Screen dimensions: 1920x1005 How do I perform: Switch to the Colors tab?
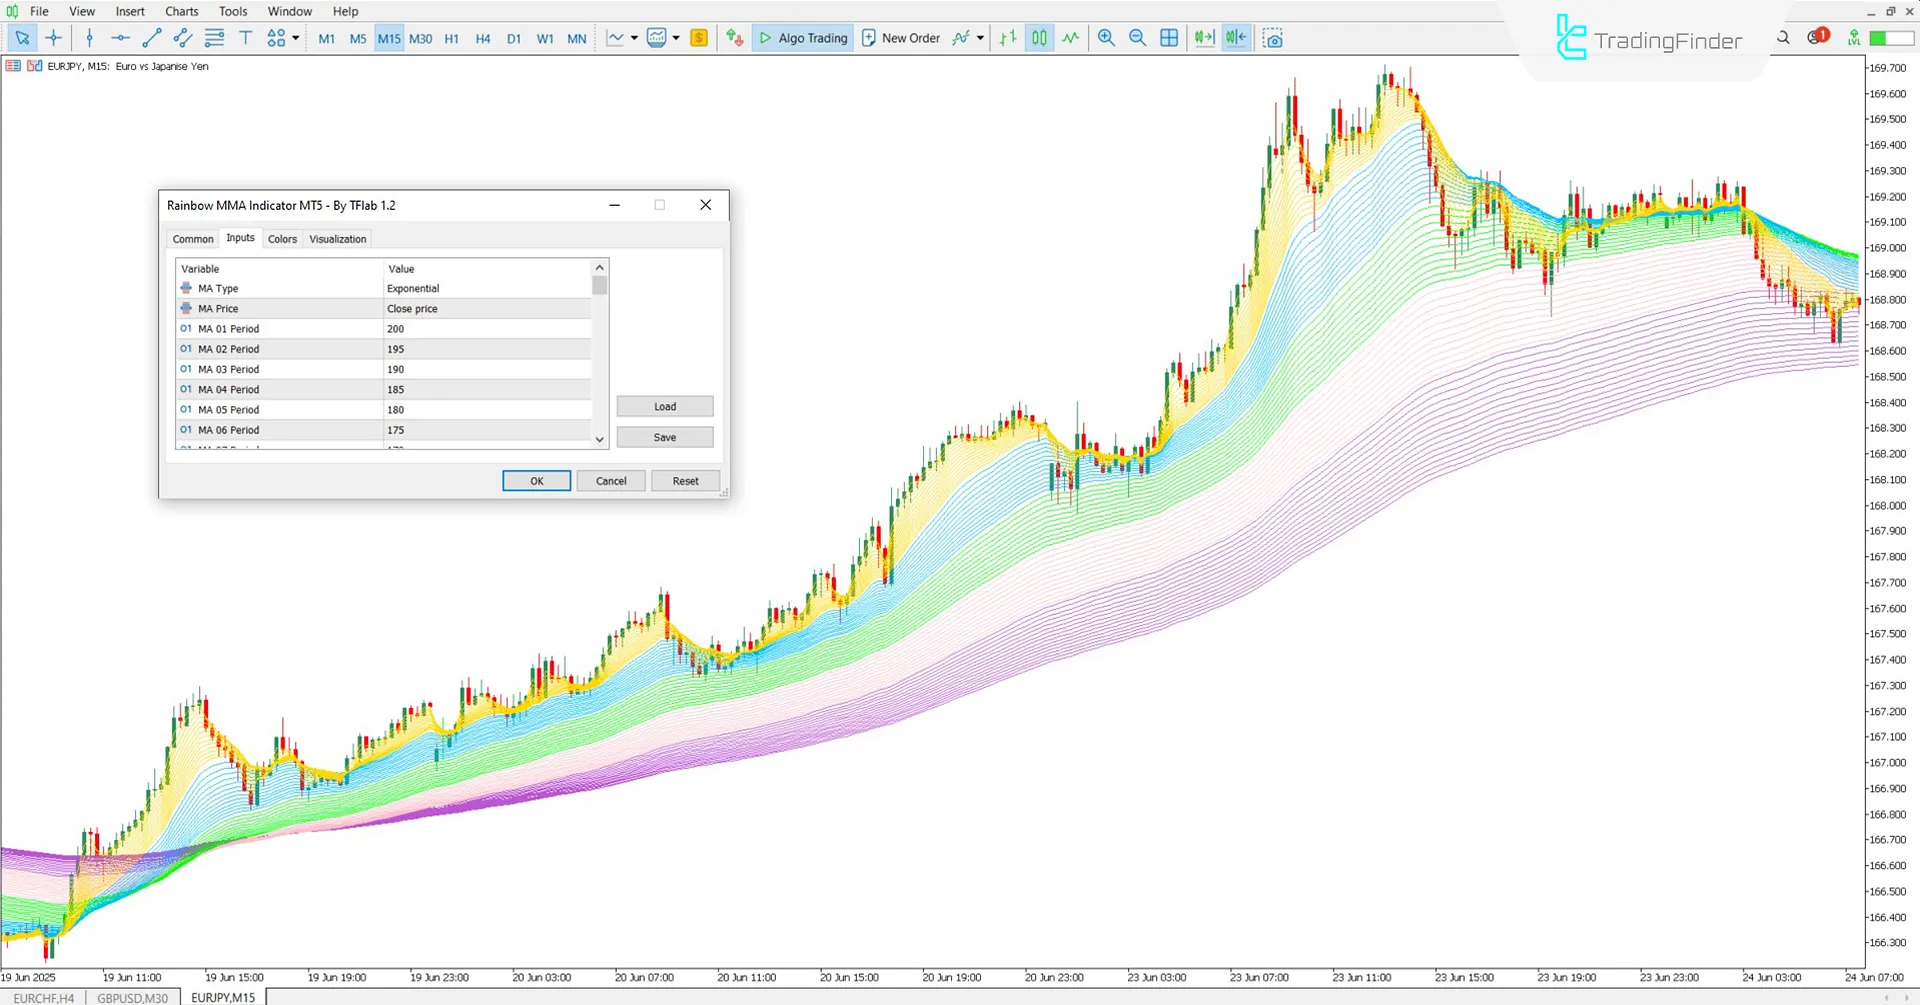click(282, 238)
